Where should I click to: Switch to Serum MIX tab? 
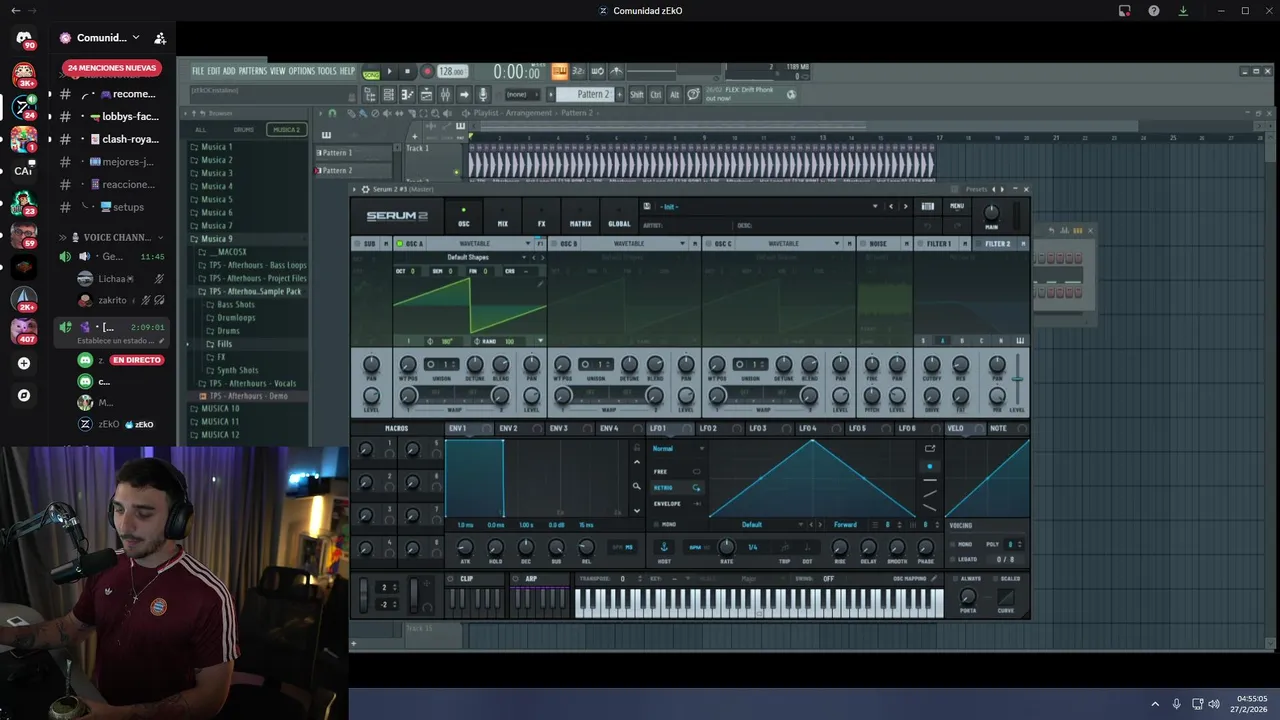coord(502,217)
